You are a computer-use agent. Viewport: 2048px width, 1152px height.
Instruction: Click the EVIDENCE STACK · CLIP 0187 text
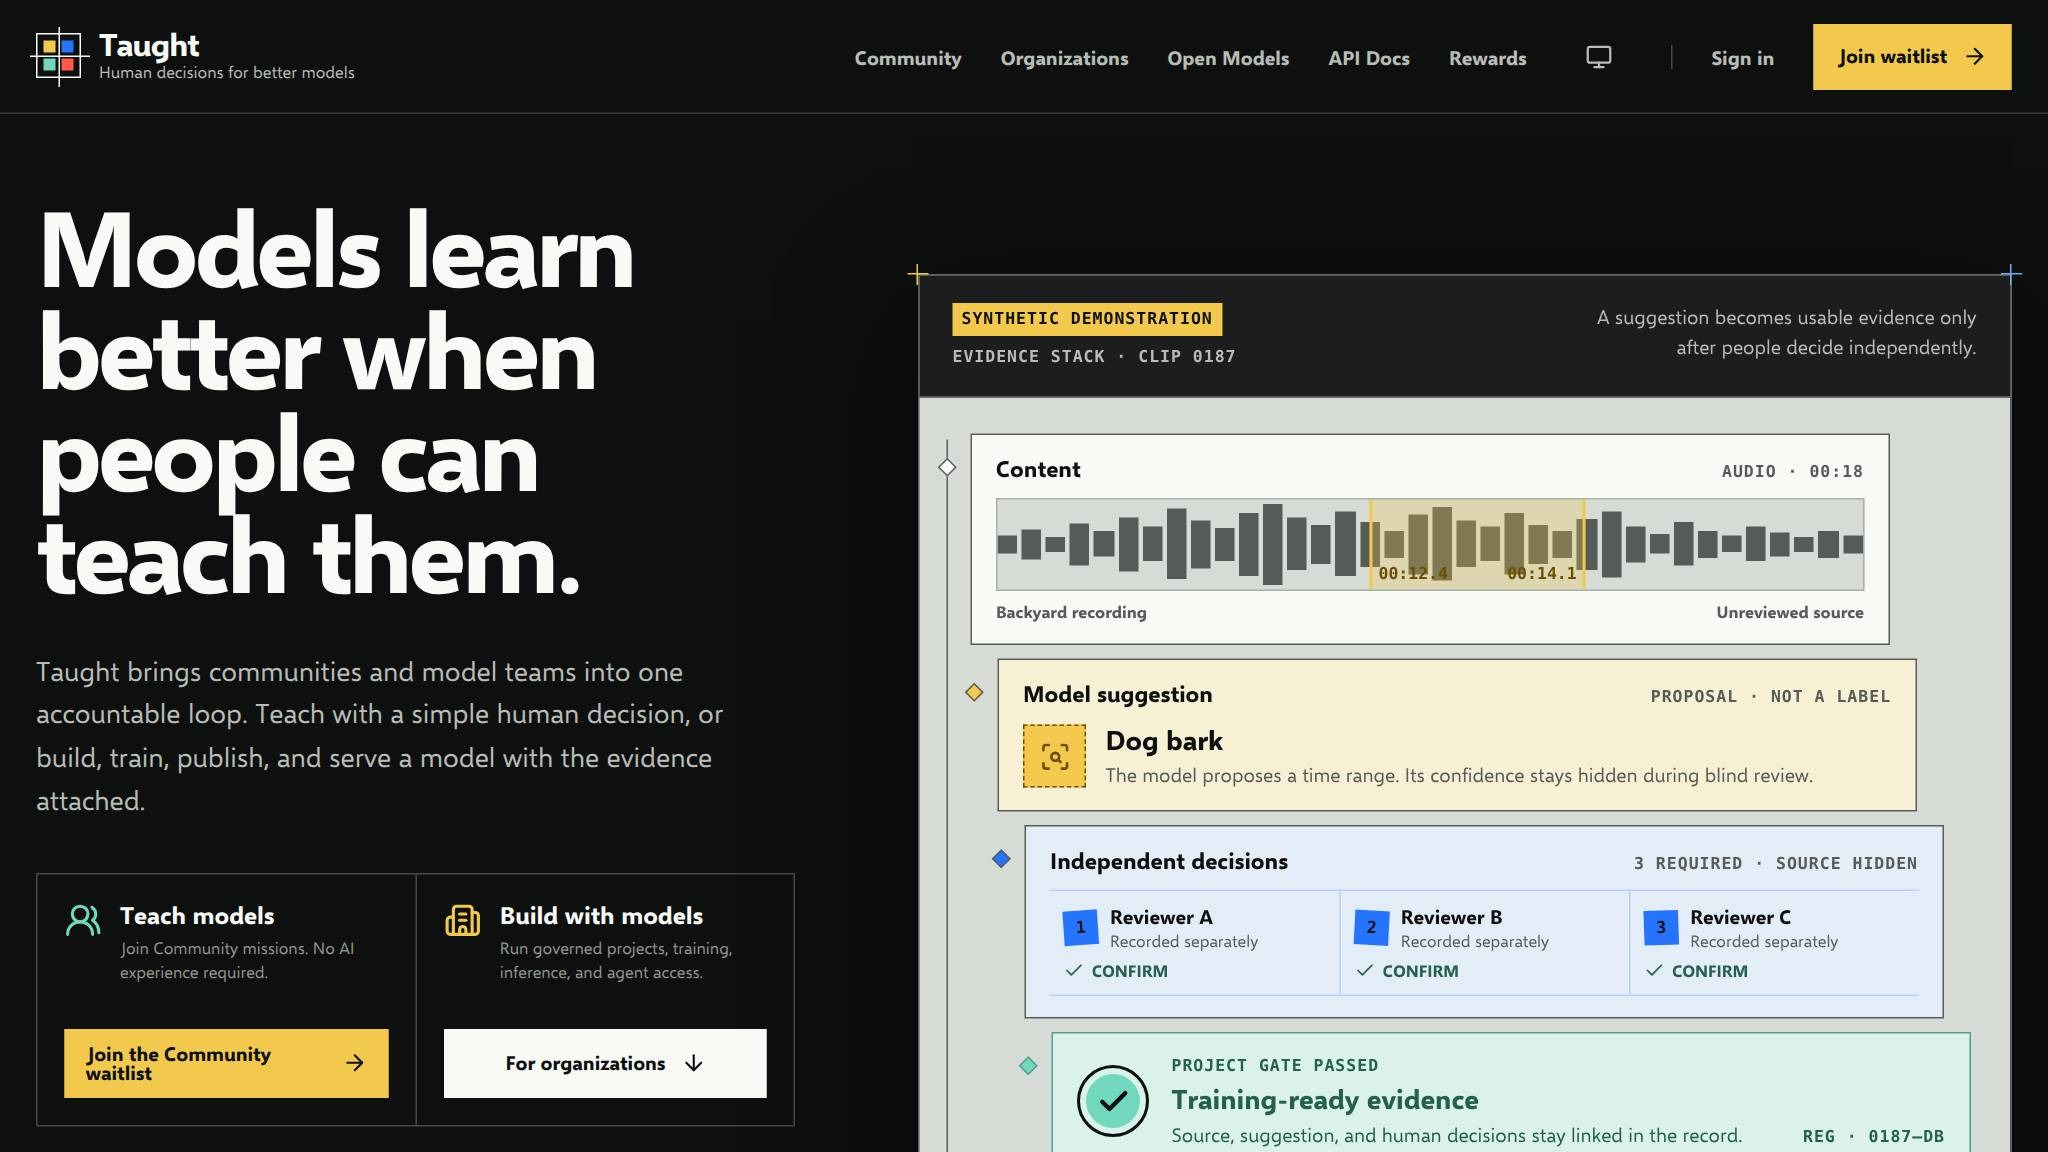pos(1094,356)
